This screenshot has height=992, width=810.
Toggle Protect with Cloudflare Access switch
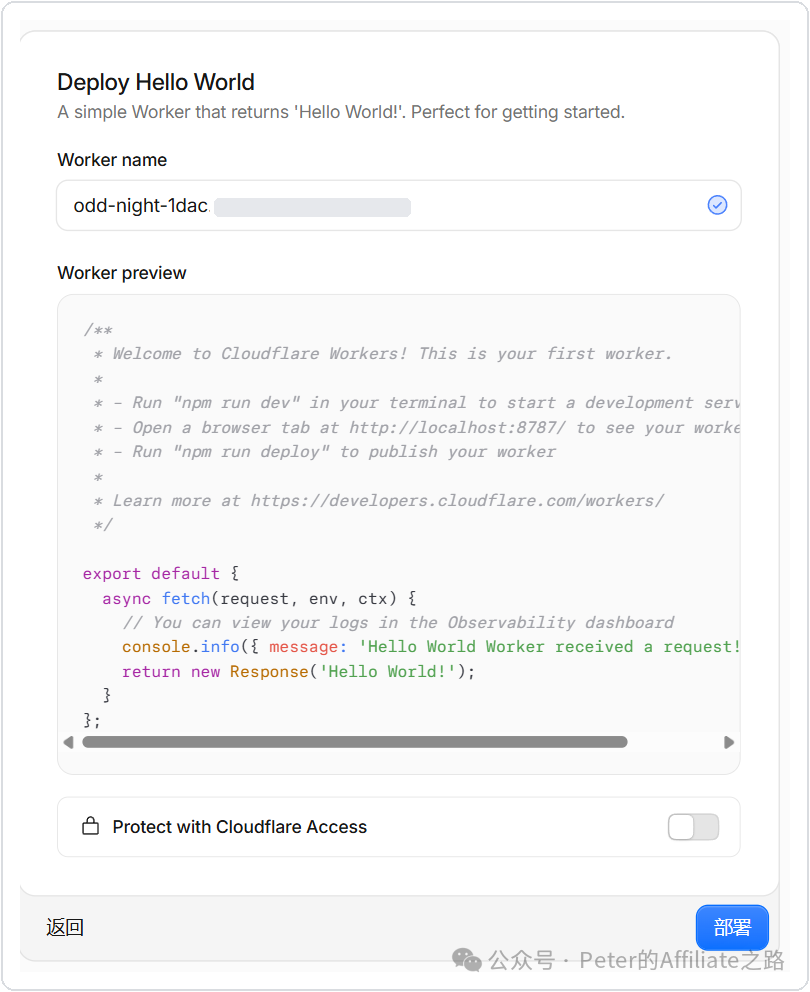(693, 827)
